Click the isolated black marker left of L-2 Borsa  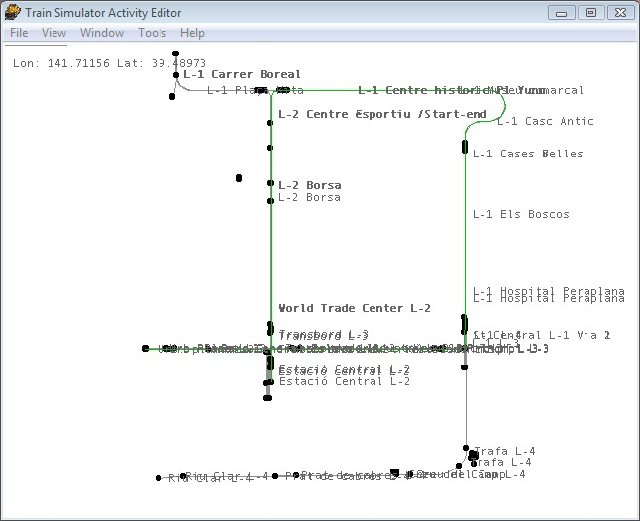click(x=239, y=178)
